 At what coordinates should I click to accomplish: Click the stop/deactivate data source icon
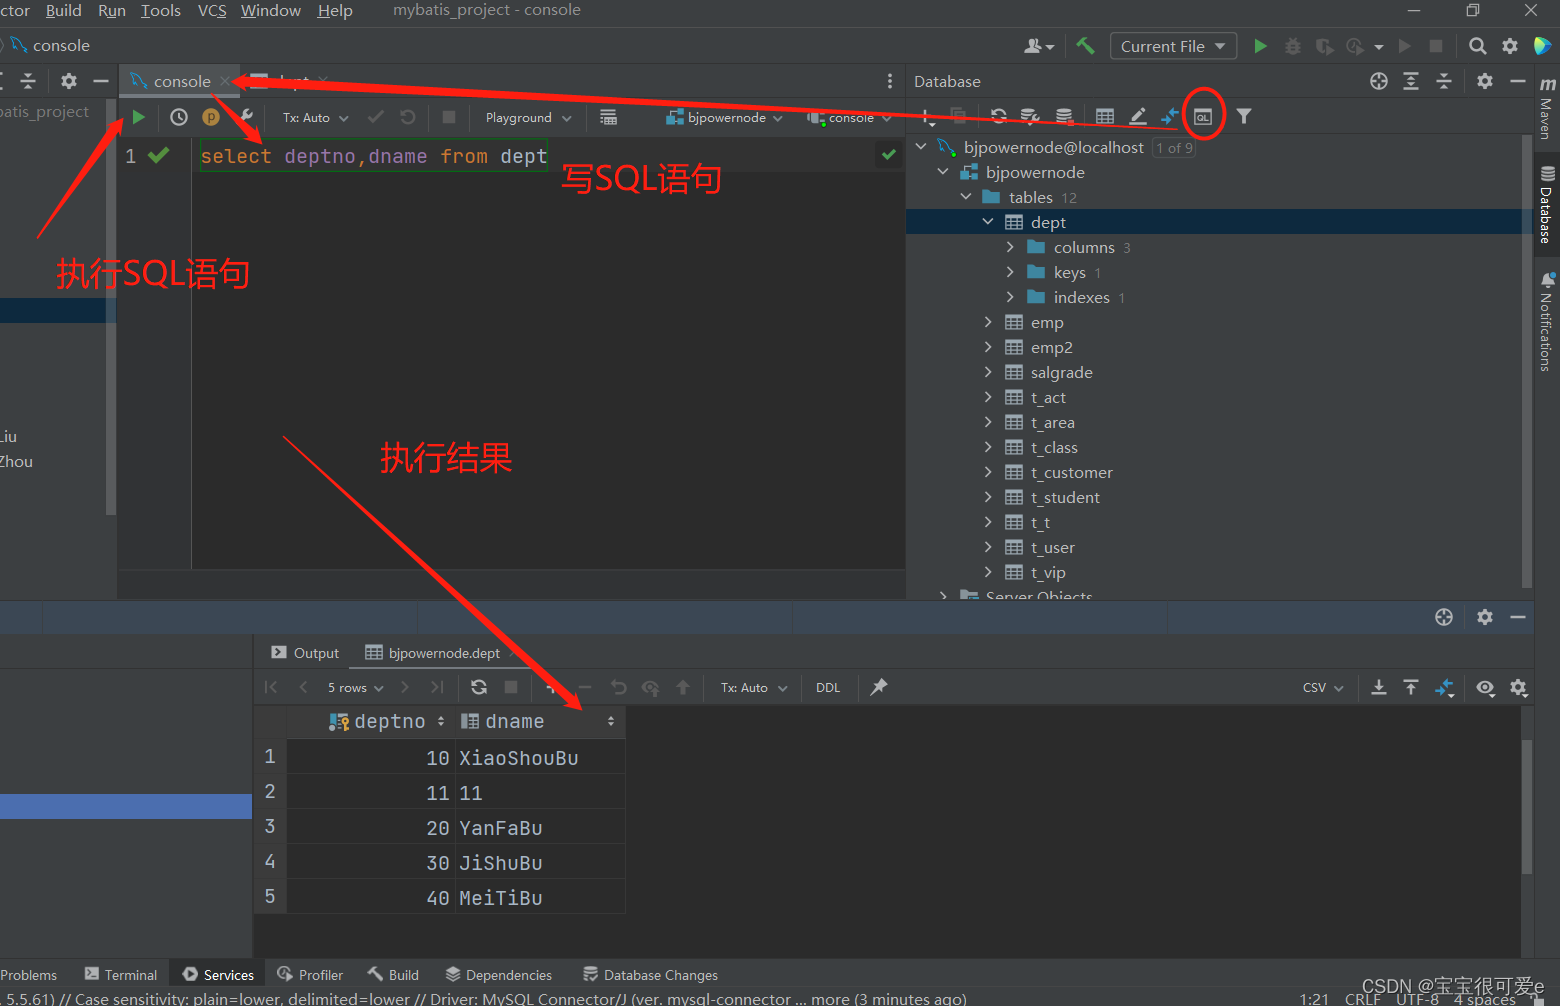coord(1065,116)
